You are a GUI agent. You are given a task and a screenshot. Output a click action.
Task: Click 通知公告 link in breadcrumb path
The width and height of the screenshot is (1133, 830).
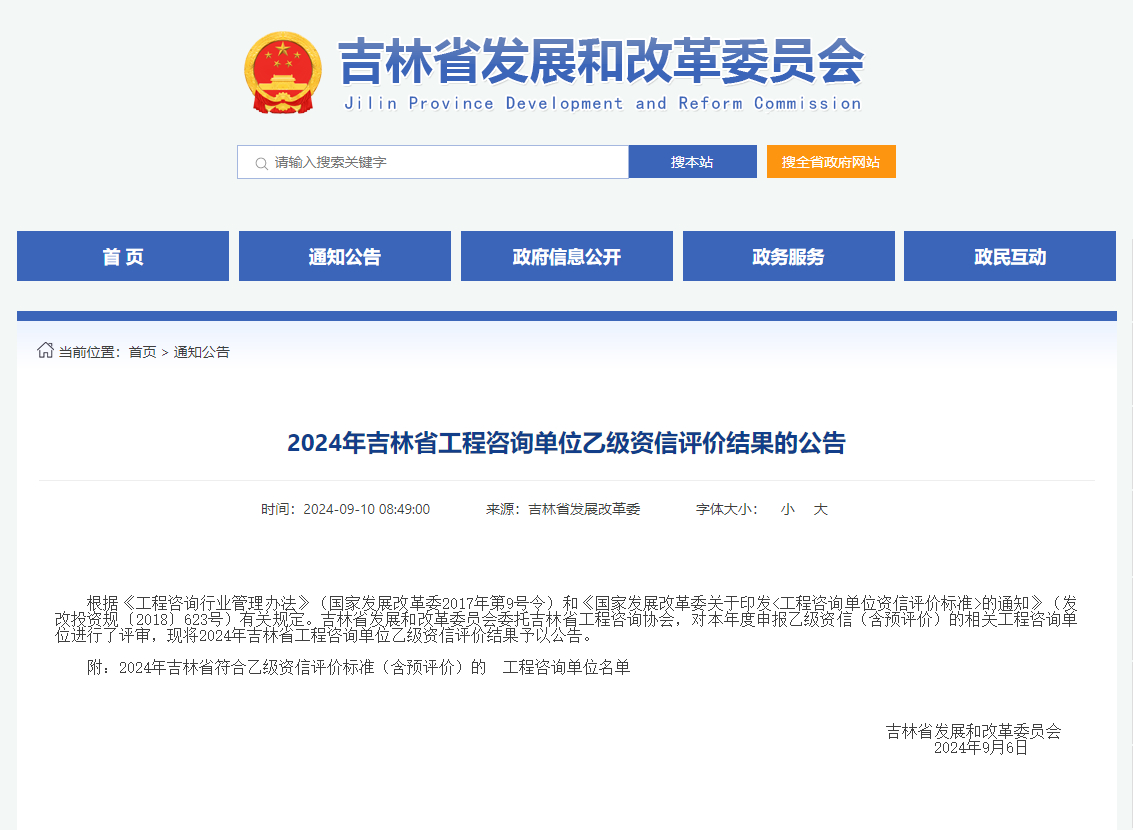click(x=202, y=352)
